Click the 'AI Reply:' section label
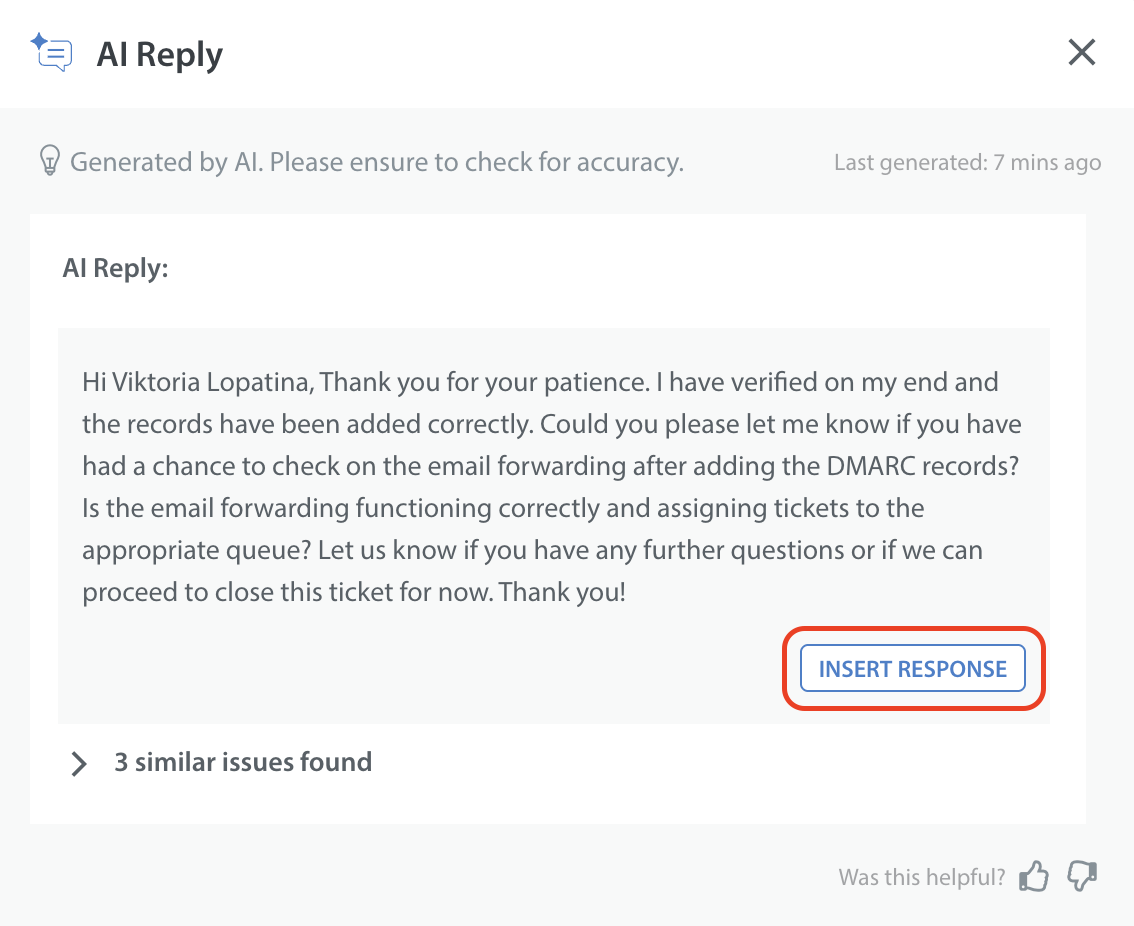Viewport: 1134px width, 926px height. [x=115, y=269]
